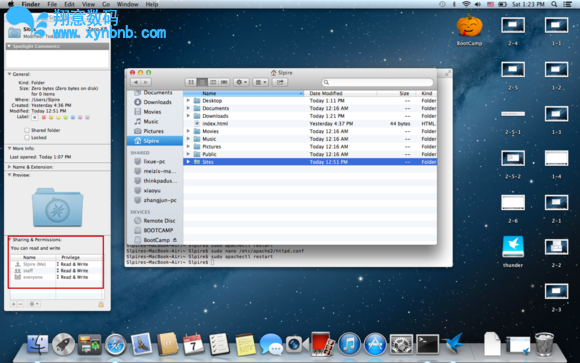Screen dimensions: 580x363
Task: Launch Safari from the Dock
Action: pos(115,345)
